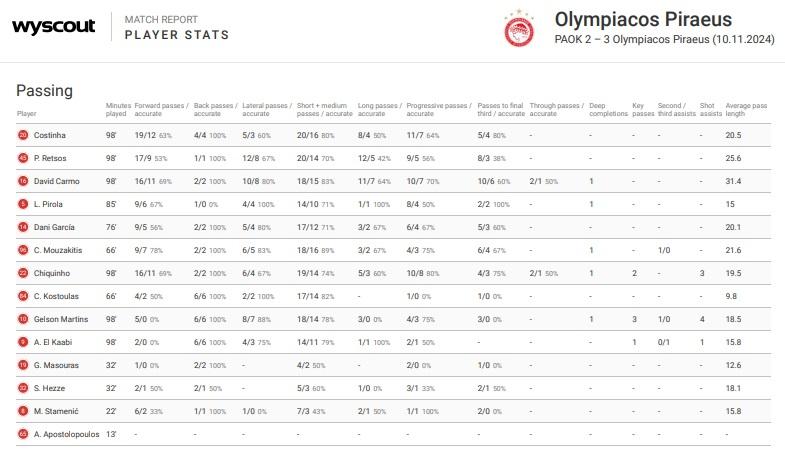The image size is (785, 469).
Task: Click P. Retsos's number 45 badge
Action: pyautogui.click(x=23, y=158)
